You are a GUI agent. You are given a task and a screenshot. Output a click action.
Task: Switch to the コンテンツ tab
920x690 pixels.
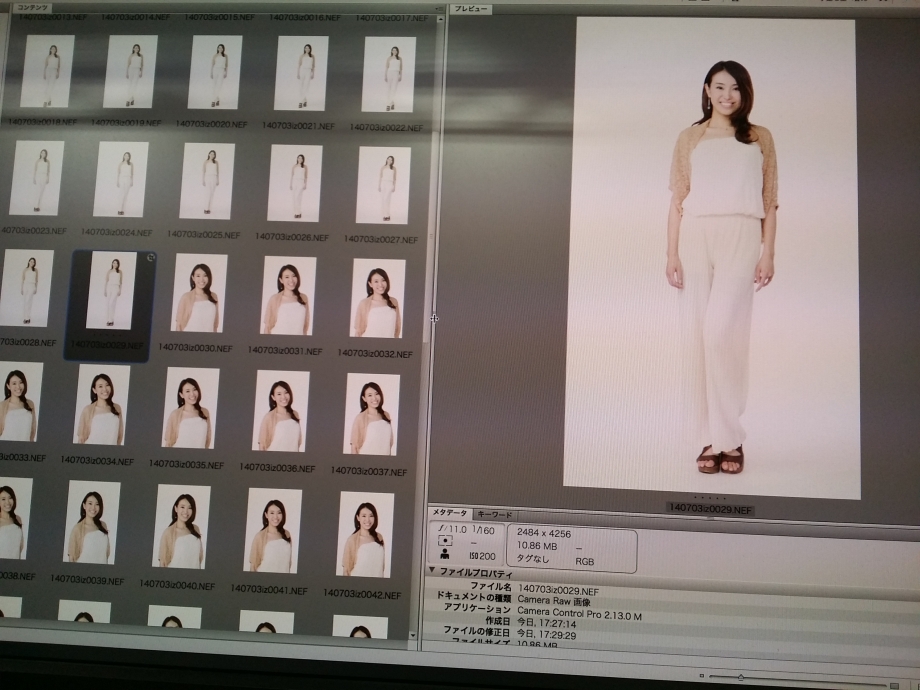(x=32, y=8)
